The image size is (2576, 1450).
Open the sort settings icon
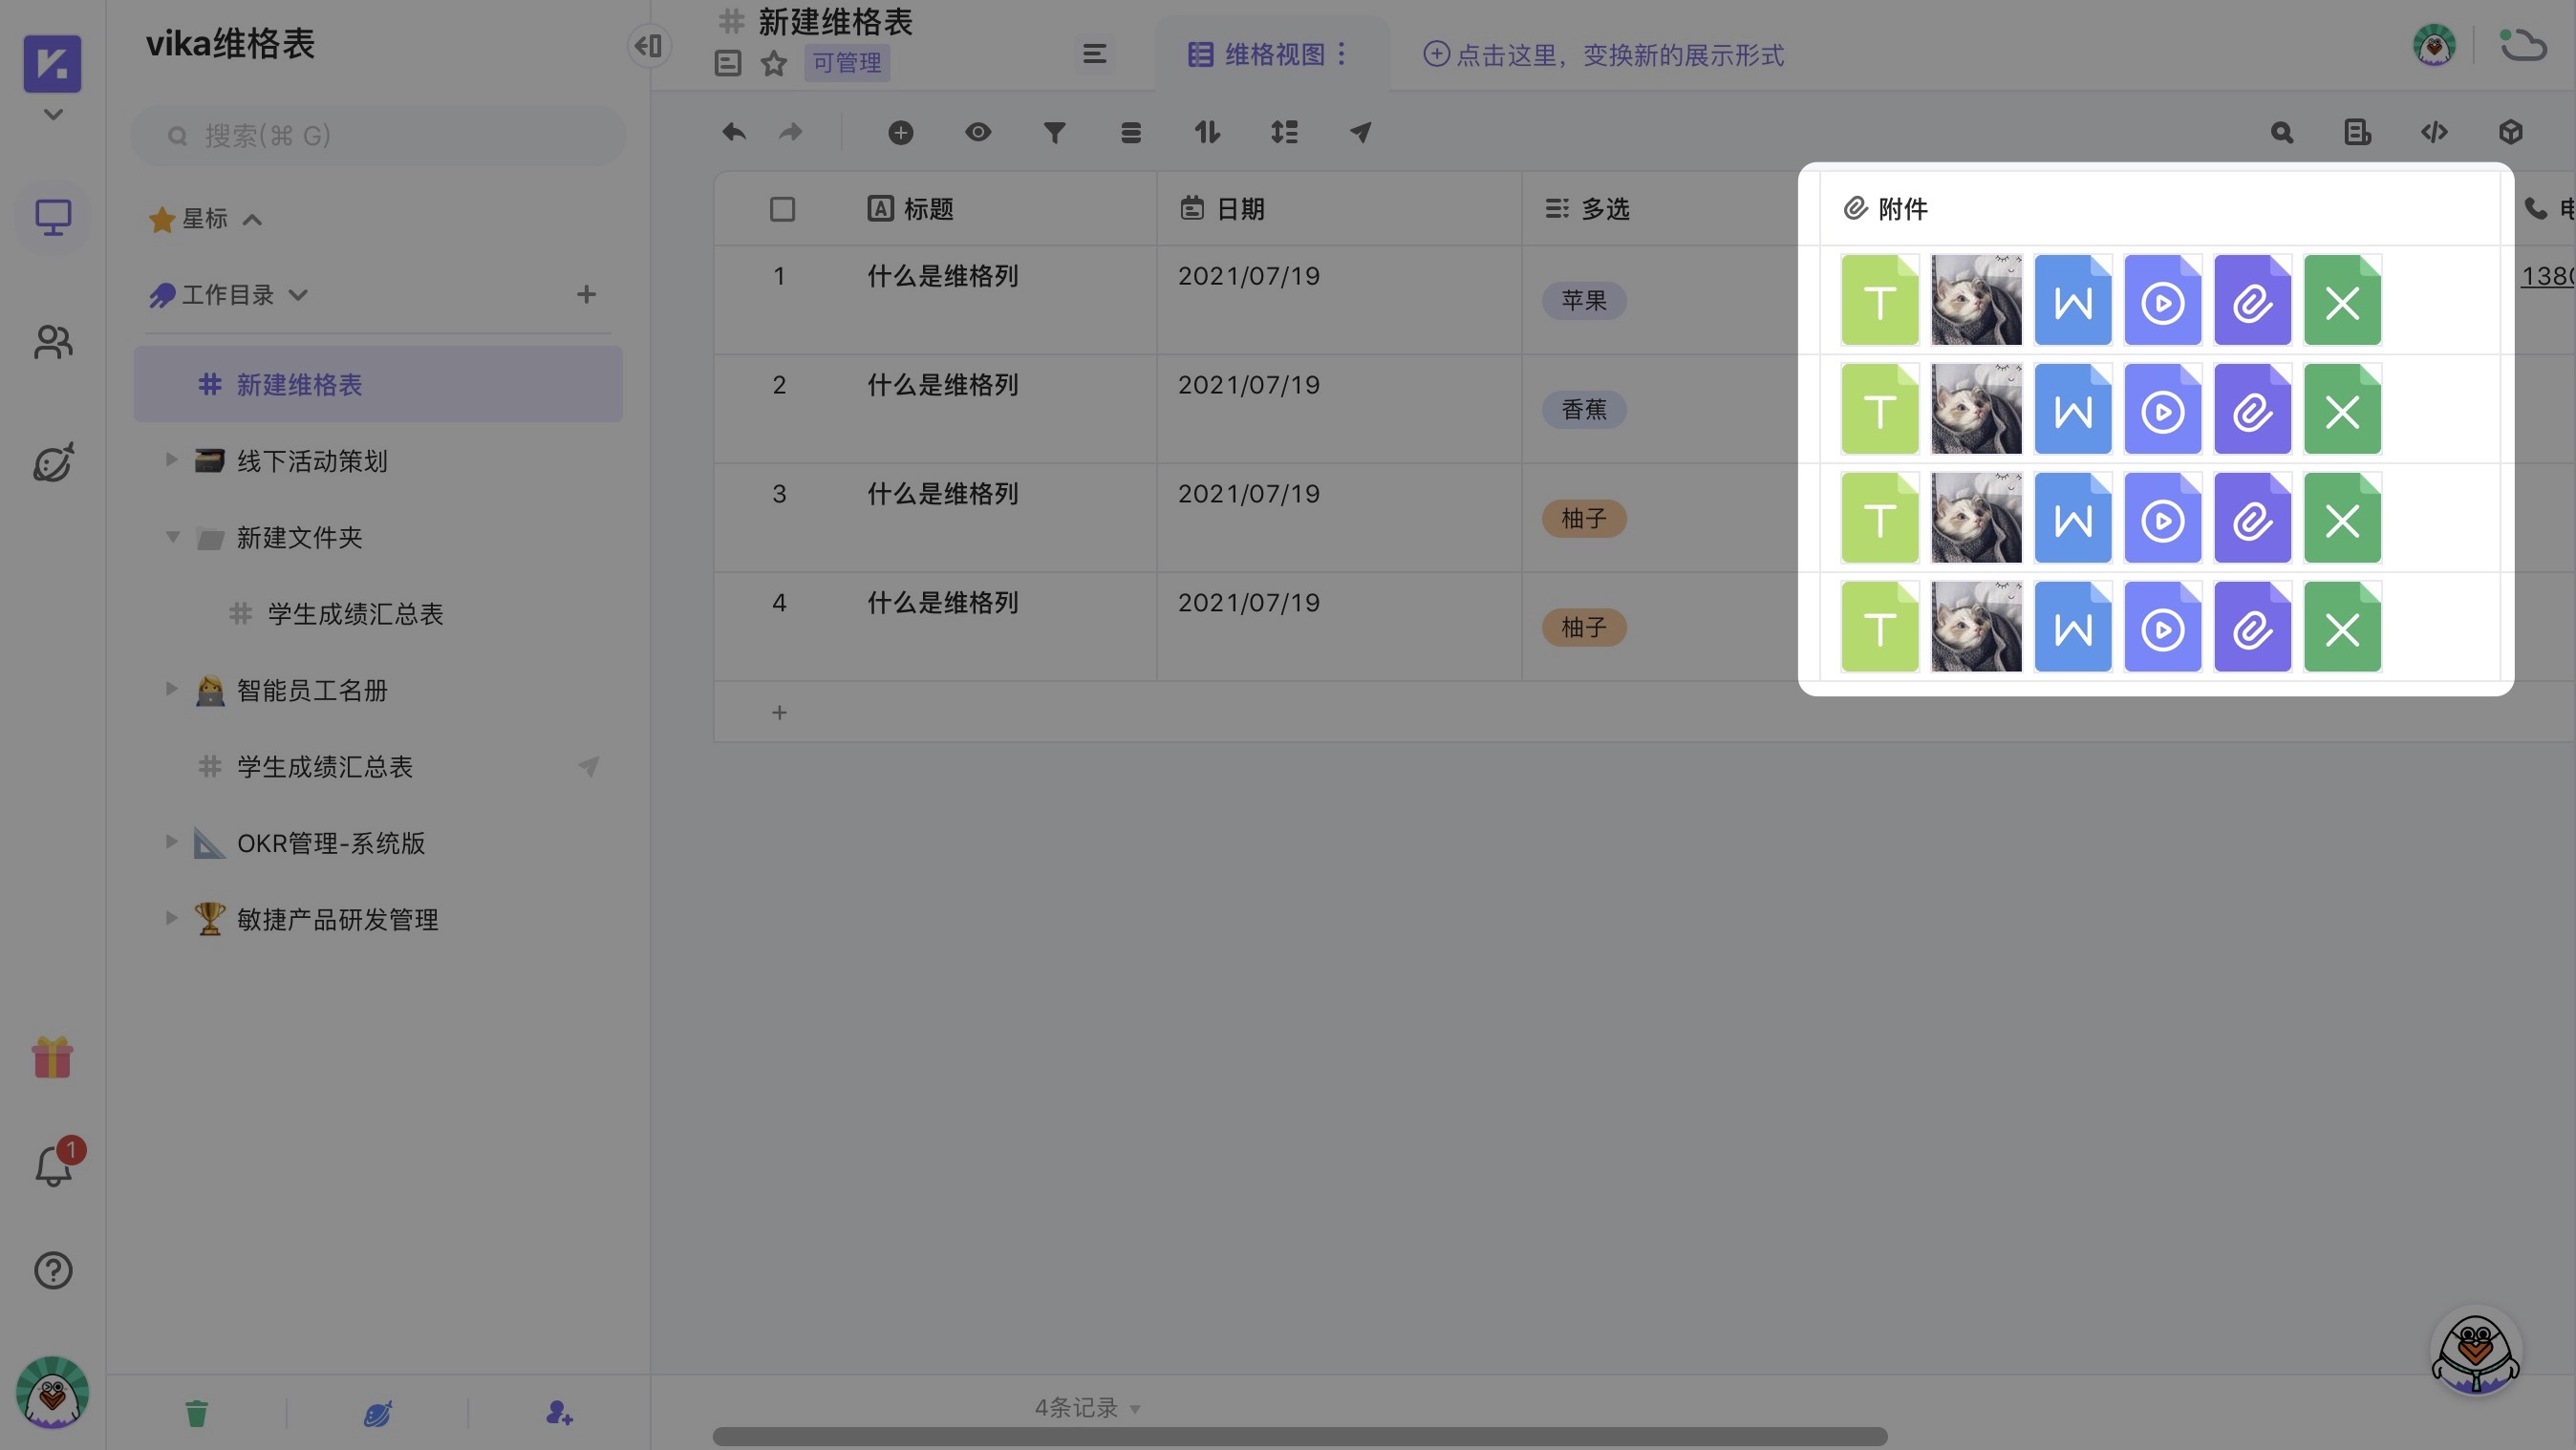1207,131
